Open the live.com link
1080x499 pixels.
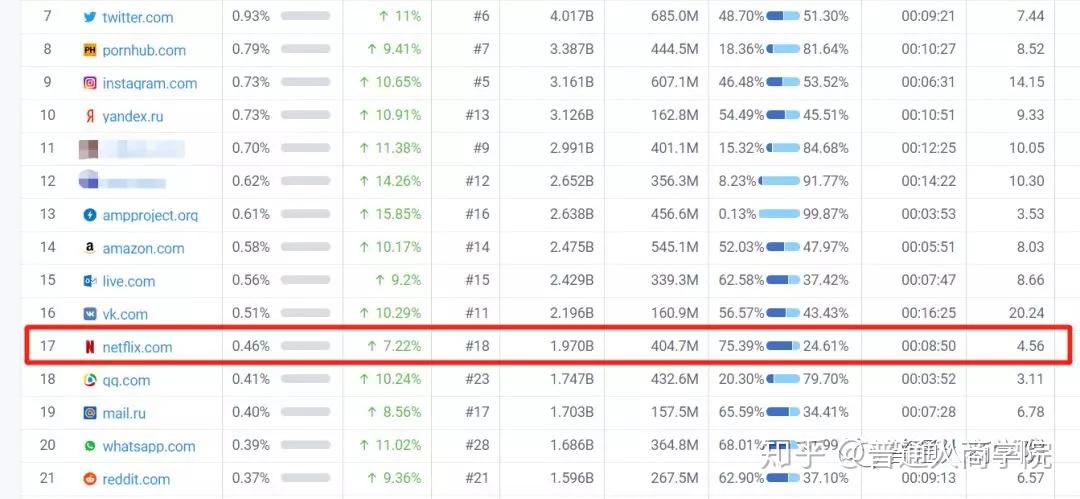coord(129,281)
